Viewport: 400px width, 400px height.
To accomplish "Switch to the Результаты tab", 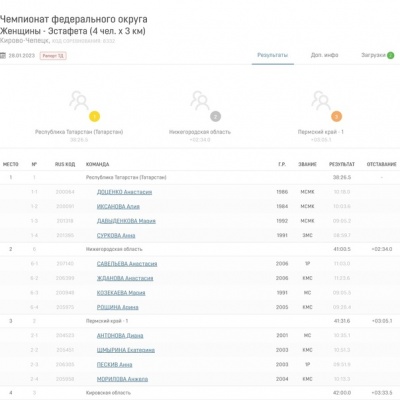I will 272,55.
